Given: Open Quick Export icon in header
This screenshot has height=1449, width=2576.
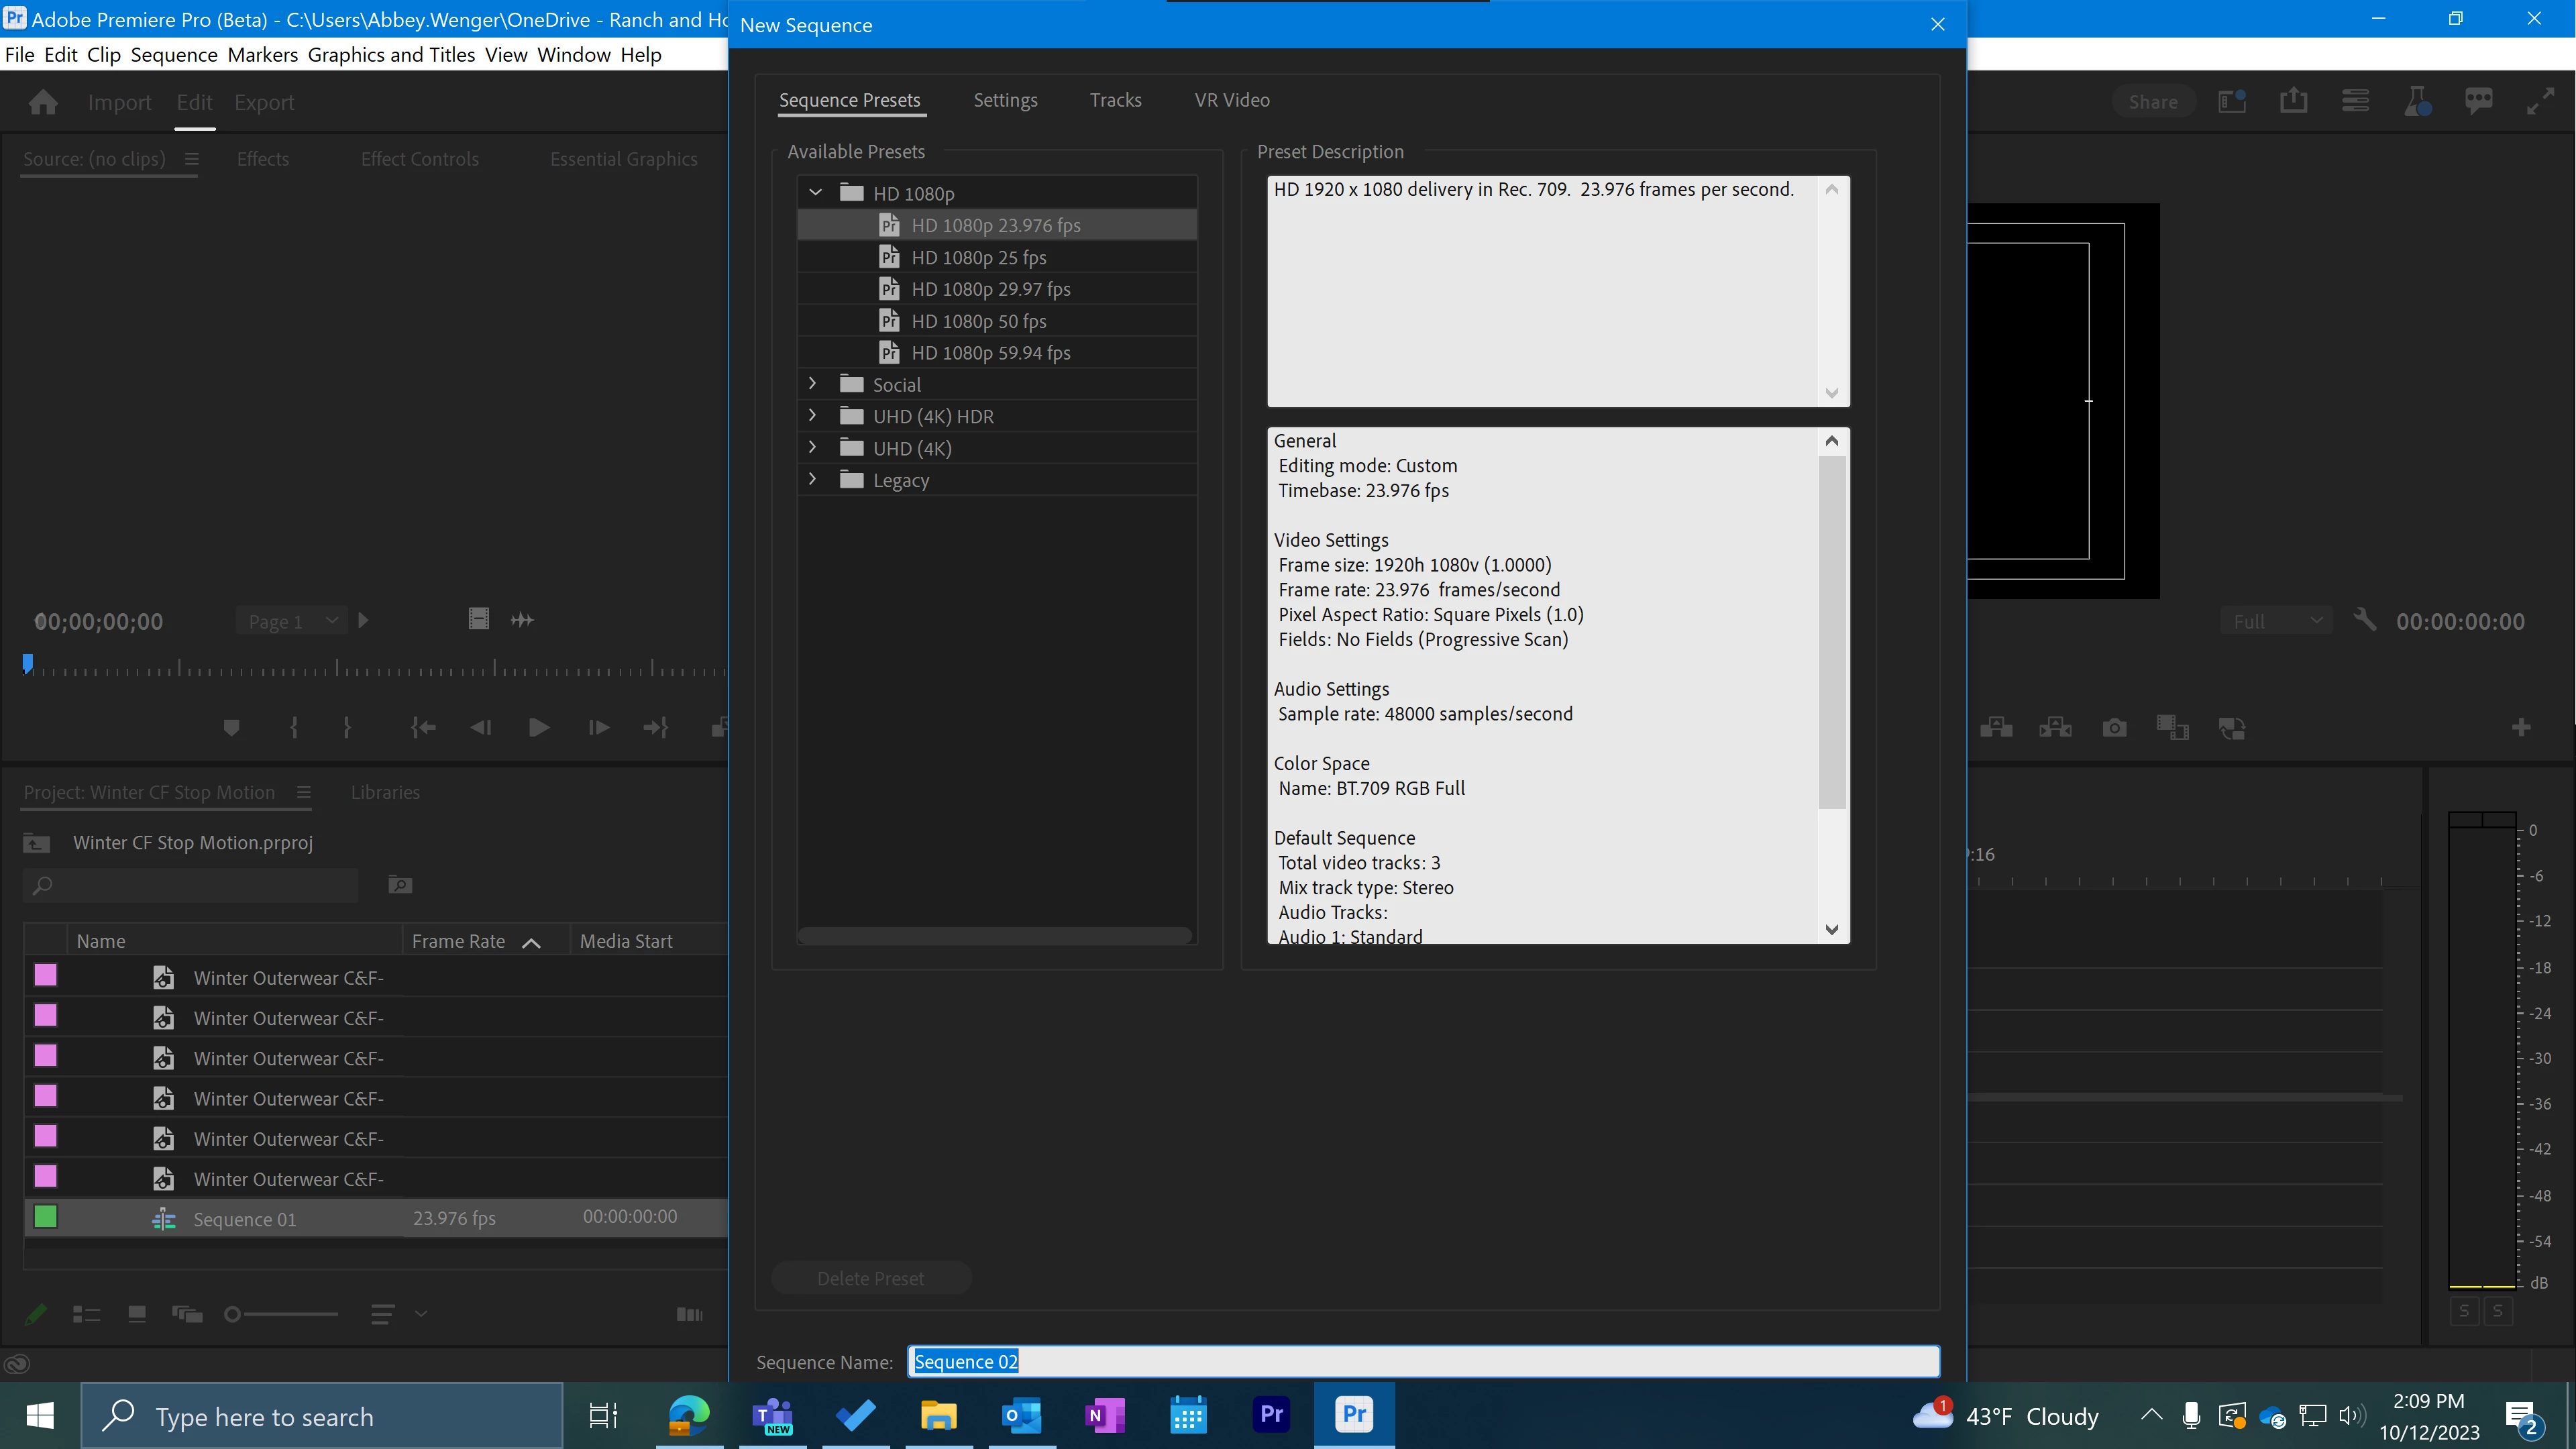Looking at the screenshot, I should tap(2293, 101).
